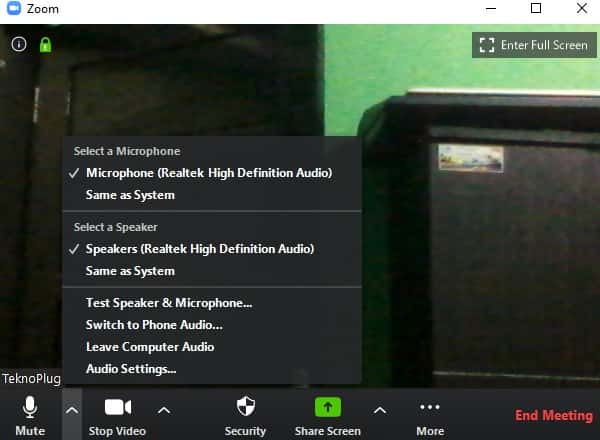600x440 pixels.
Task: Select Speakers (Realtek High Definition Audio)
Action: 212,249
